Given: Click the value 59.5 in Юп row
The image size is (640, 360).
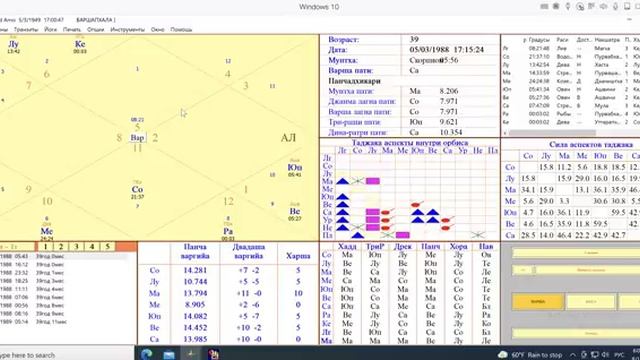Looking at the screenshot, I should (x=618, y=212).
